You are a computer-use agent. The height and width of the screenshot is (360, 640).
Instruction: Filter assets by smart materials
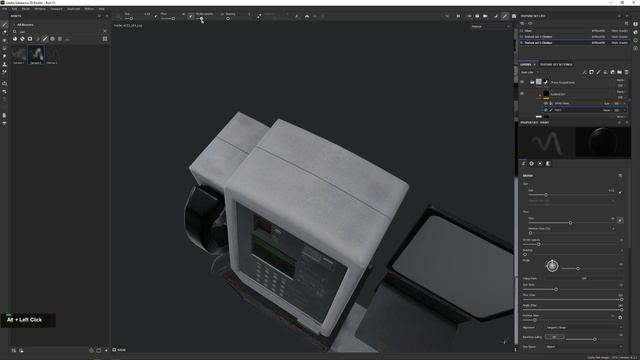coord(22,39)
